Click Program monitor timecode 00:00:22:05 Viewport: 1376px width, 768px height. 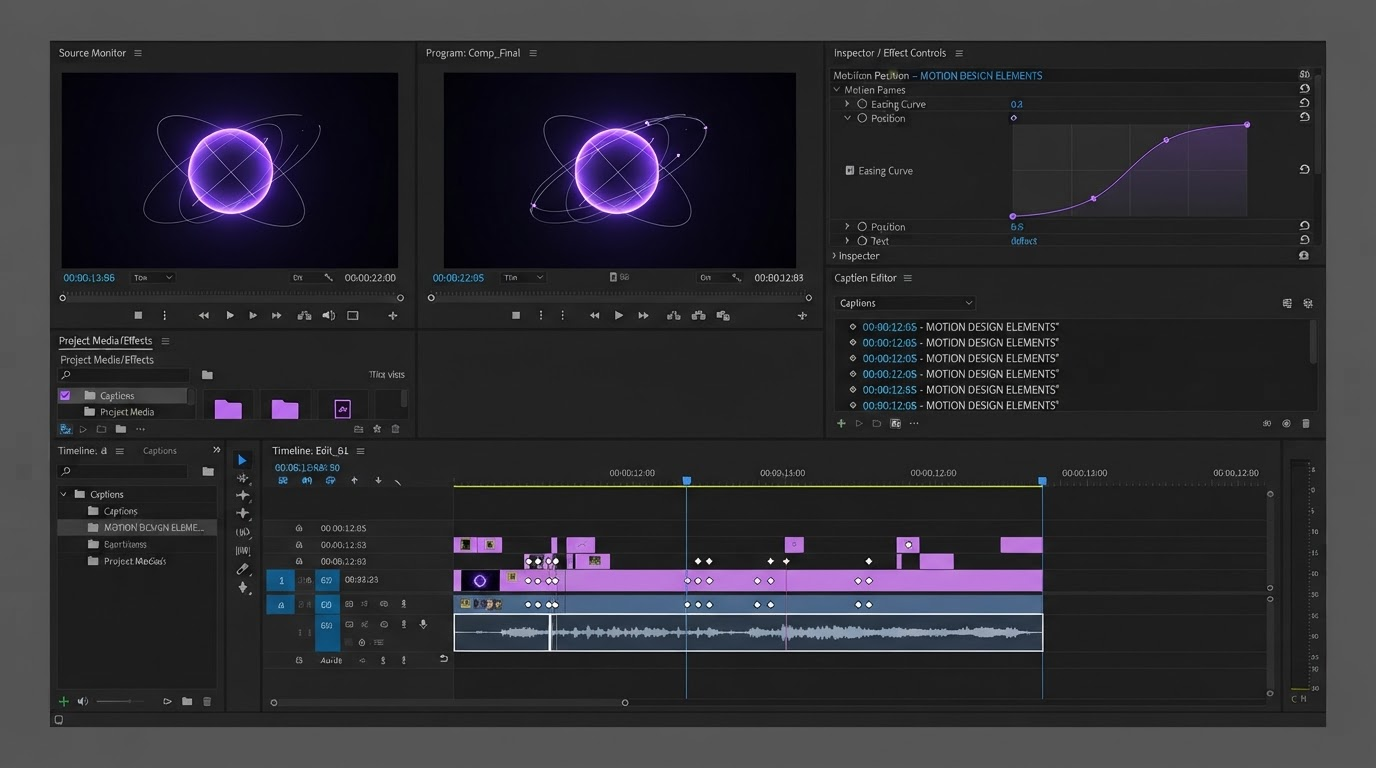pos(458,278)
